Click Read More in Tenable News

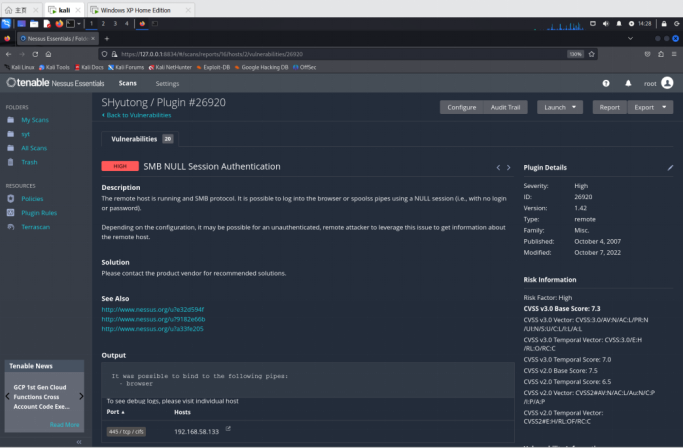pos(64,424)
